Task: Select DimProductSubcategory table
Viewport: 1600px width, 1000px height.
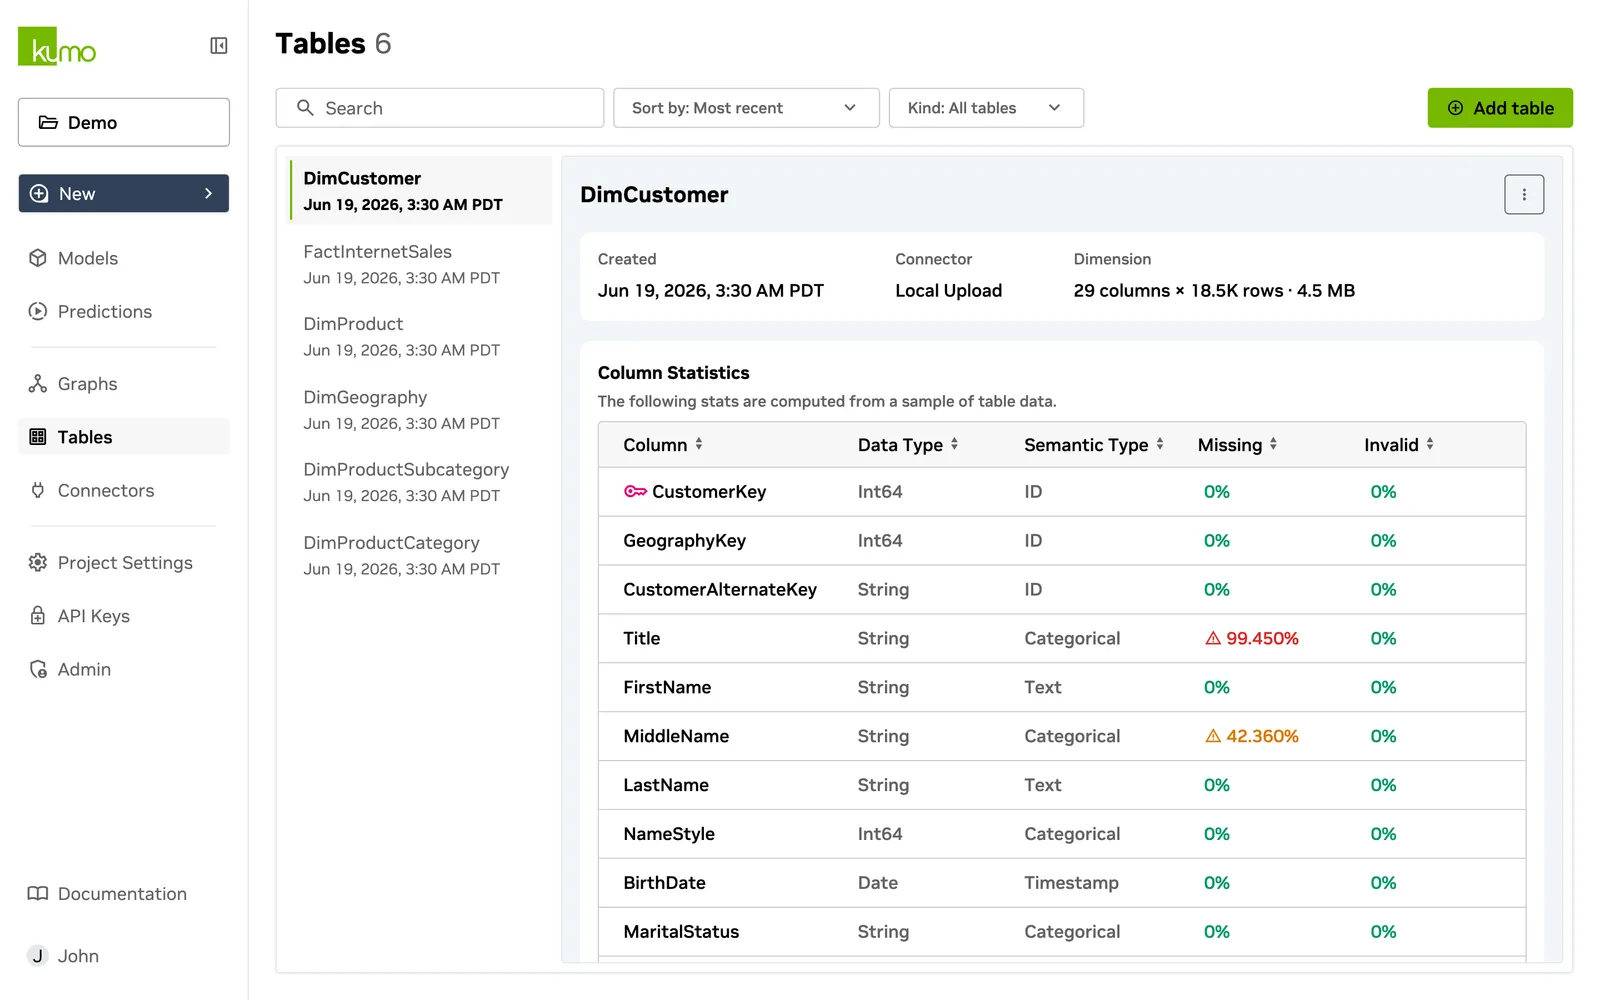Action: (420, 481)
